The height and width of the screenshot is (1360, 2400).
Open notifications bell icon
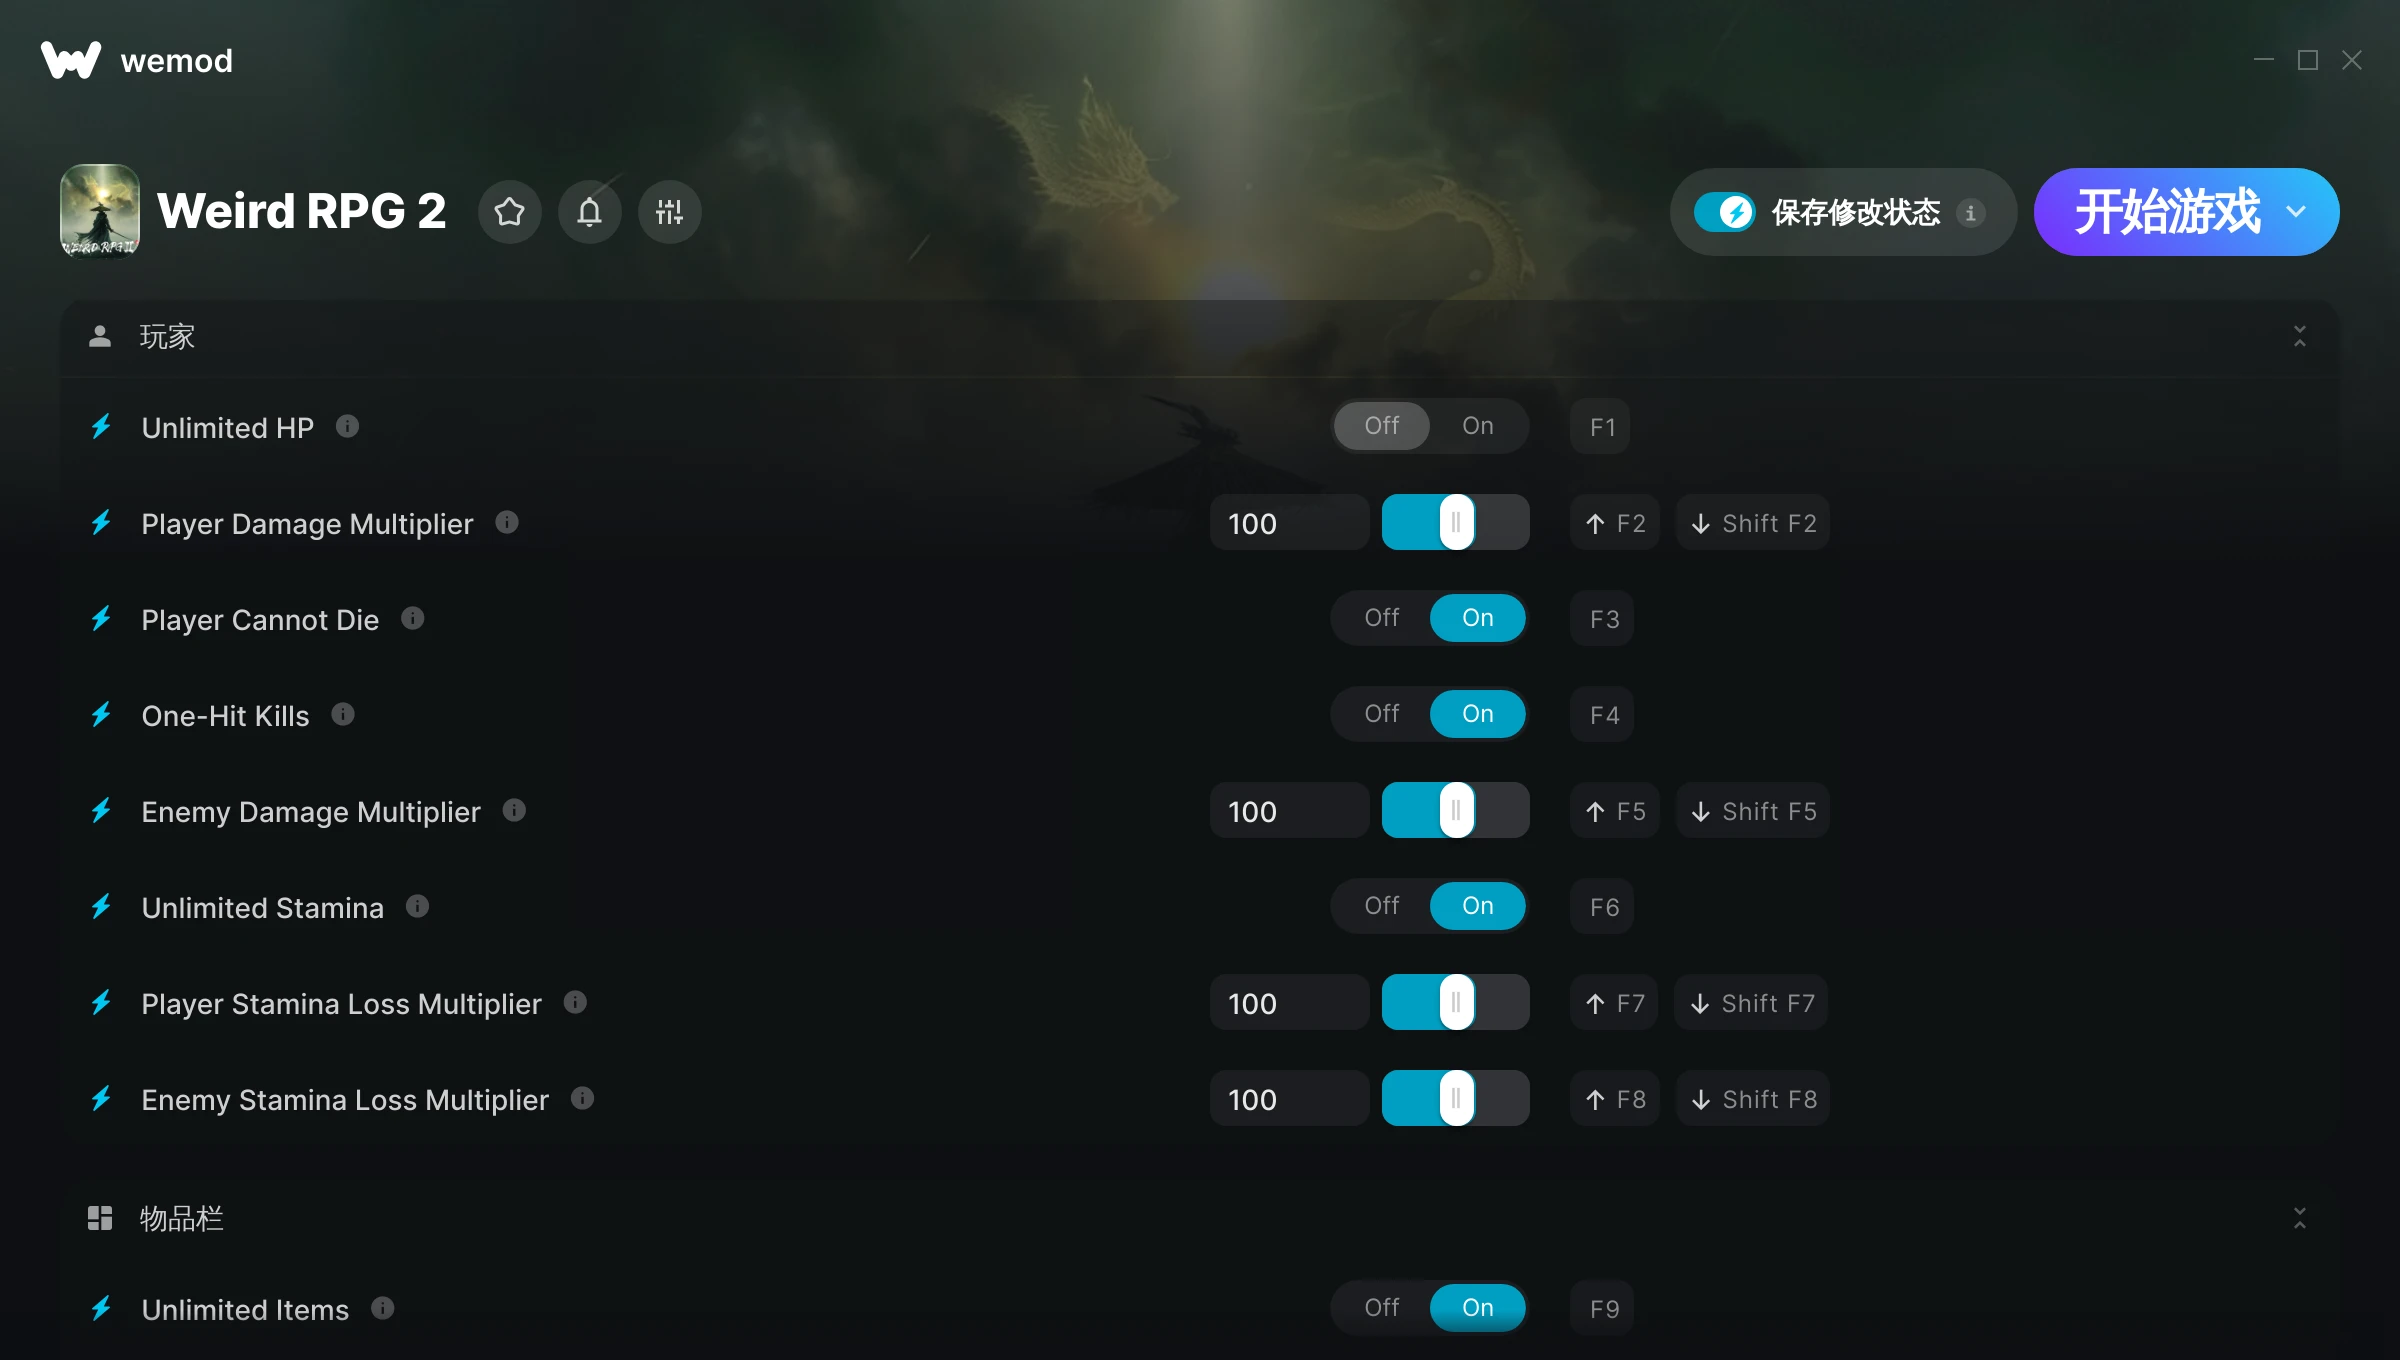coord(590,212)
